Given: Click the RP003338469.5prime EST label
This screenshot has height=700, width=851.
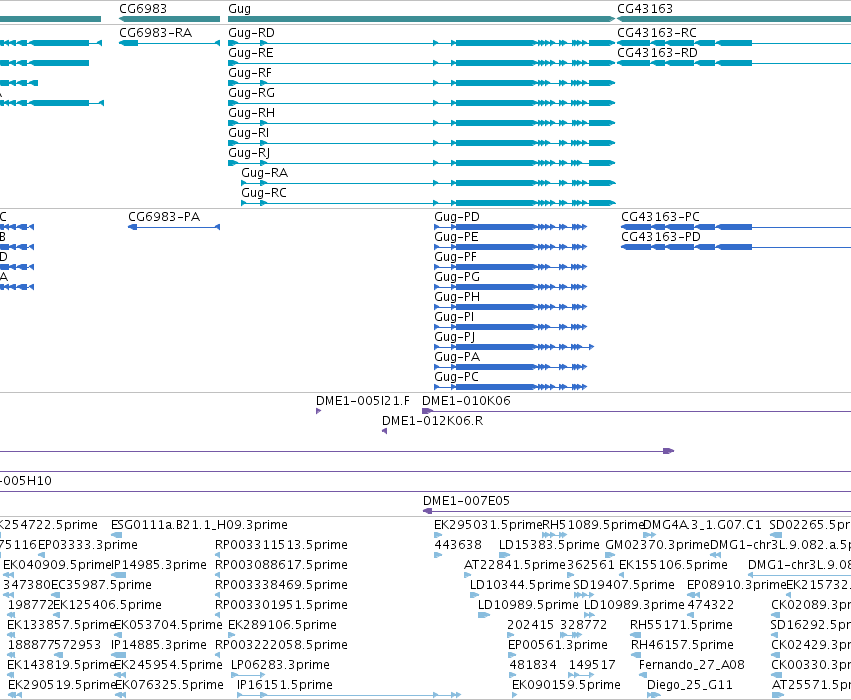Looking at the screenshot, I should (281, 585).
